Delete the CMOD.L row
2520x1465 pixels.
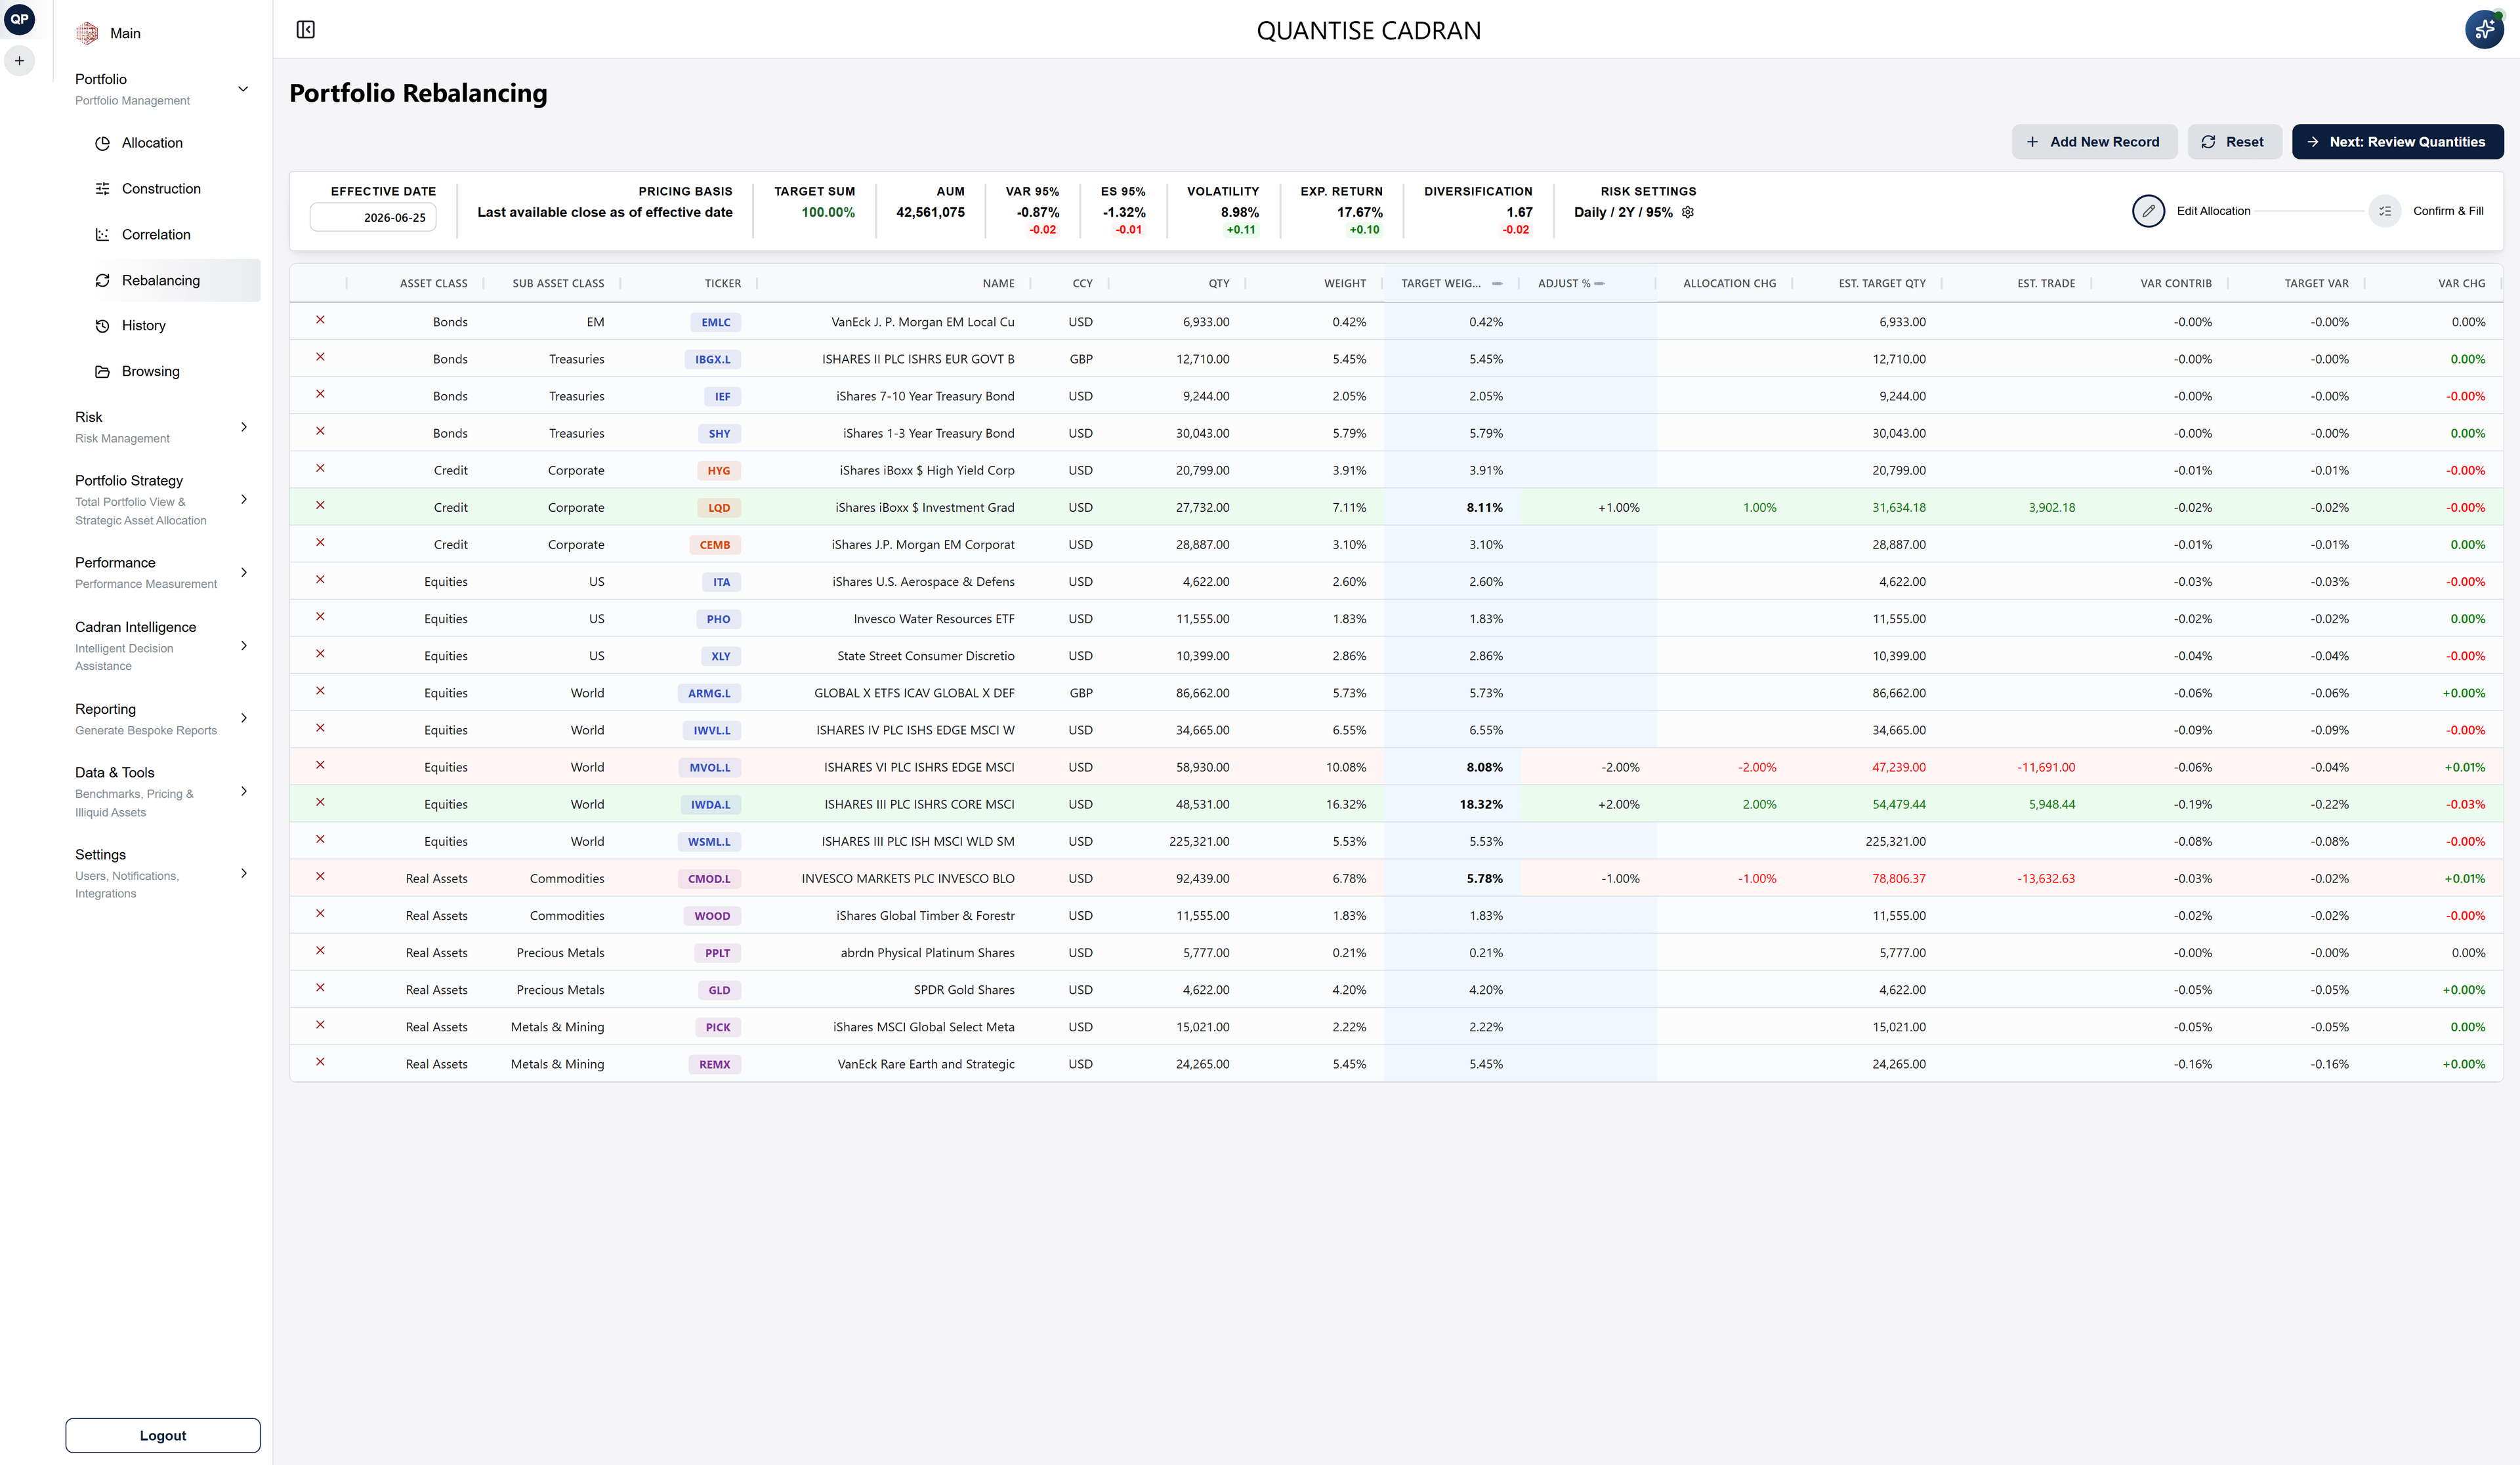click(320, 876)
